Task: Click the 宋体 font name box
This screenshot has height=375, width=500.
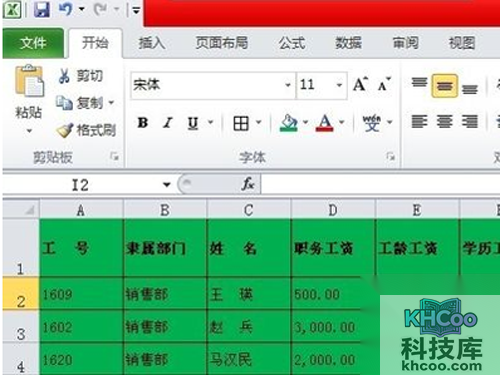Action: click(x=207, y=85)
